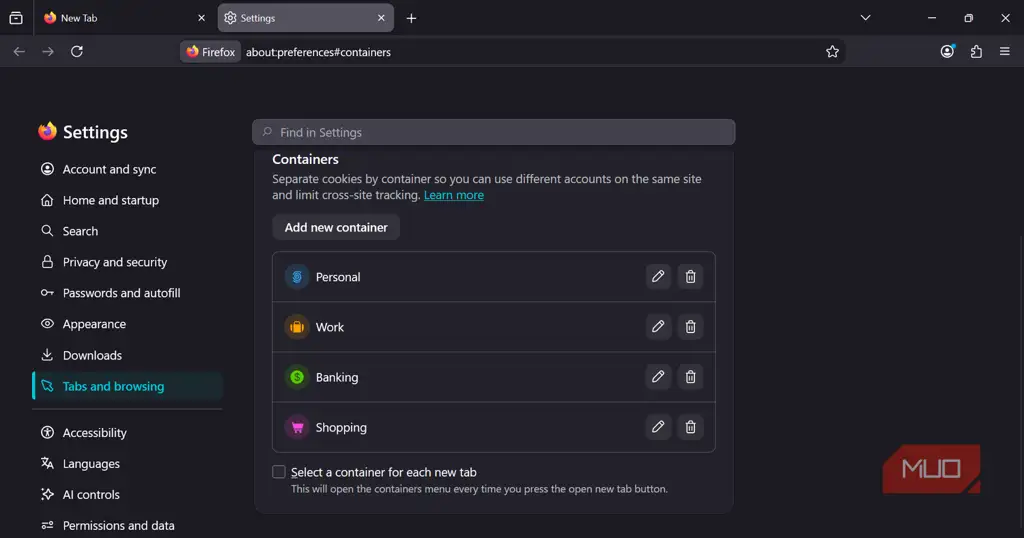Bookmark this page with the star icon
Screen dimensions: 1024x538
pyautogui.click(x=832, y=52)
